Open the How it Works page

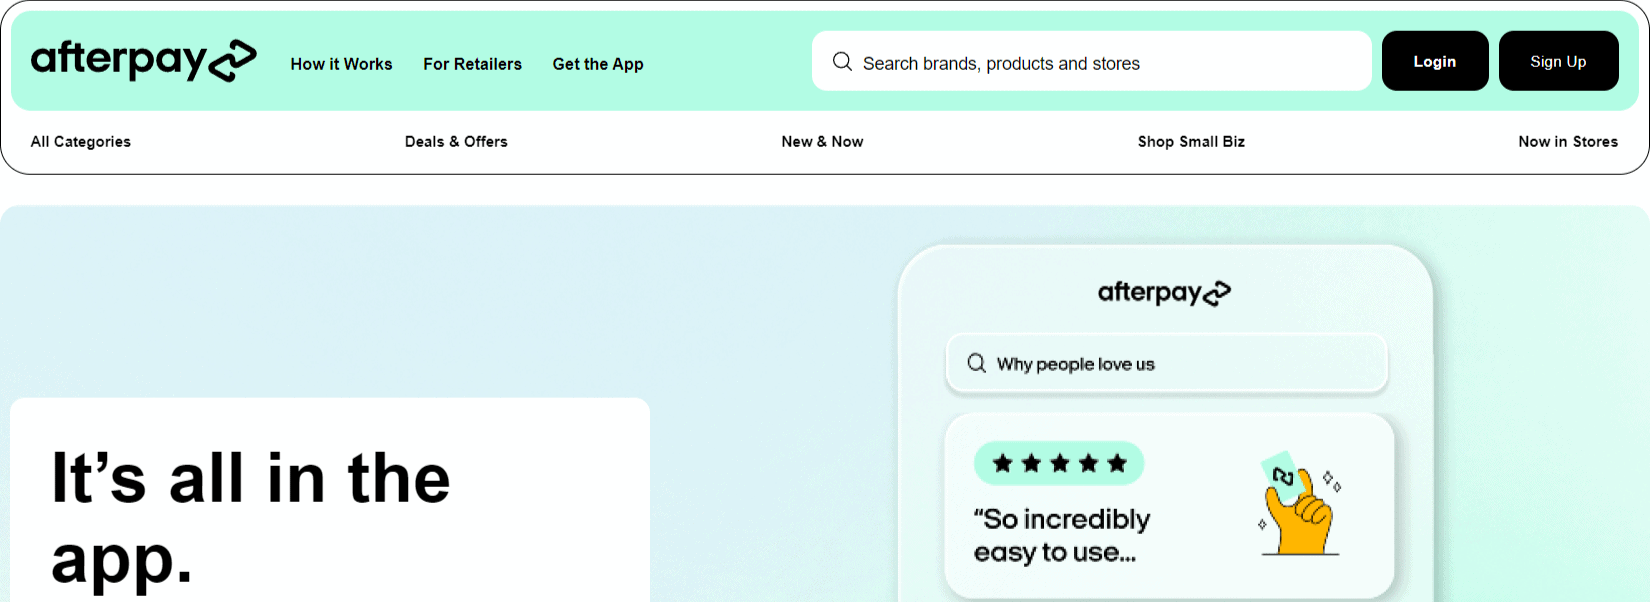pos(341,64)
